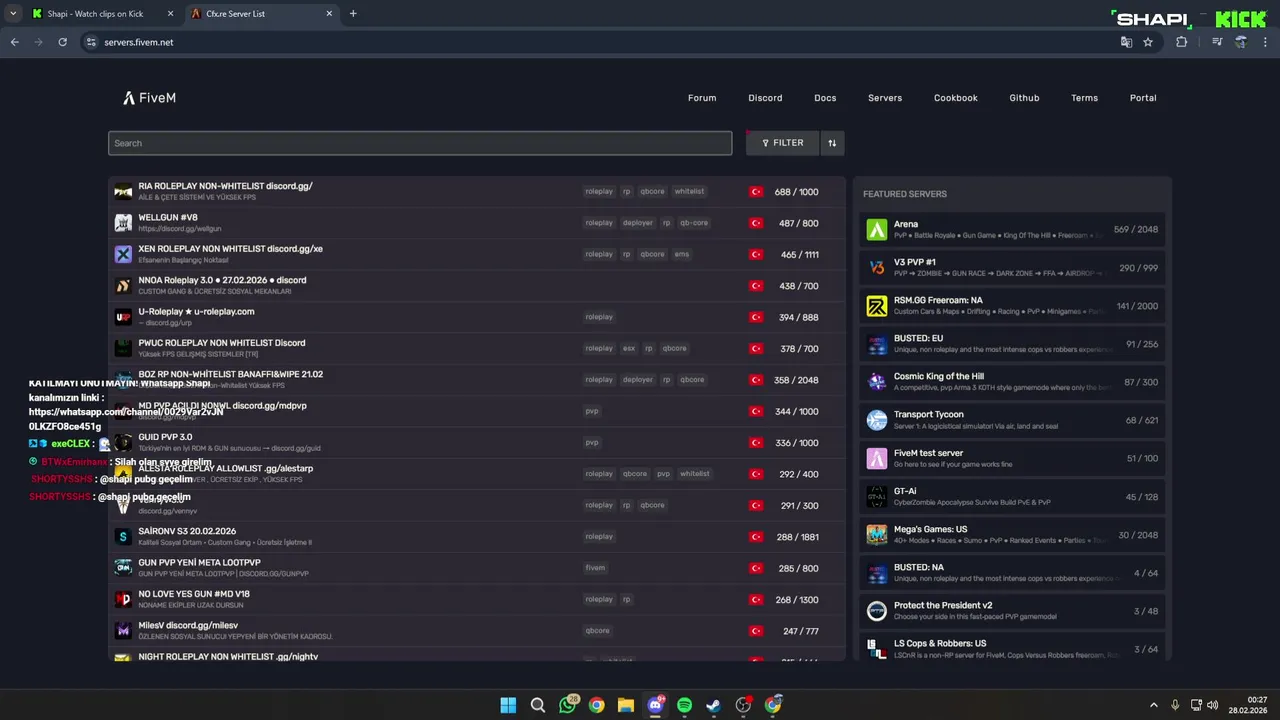Click the SAİRONV S3 server icon
This screenshot has width=1280, height=720.
click(123, 537)
